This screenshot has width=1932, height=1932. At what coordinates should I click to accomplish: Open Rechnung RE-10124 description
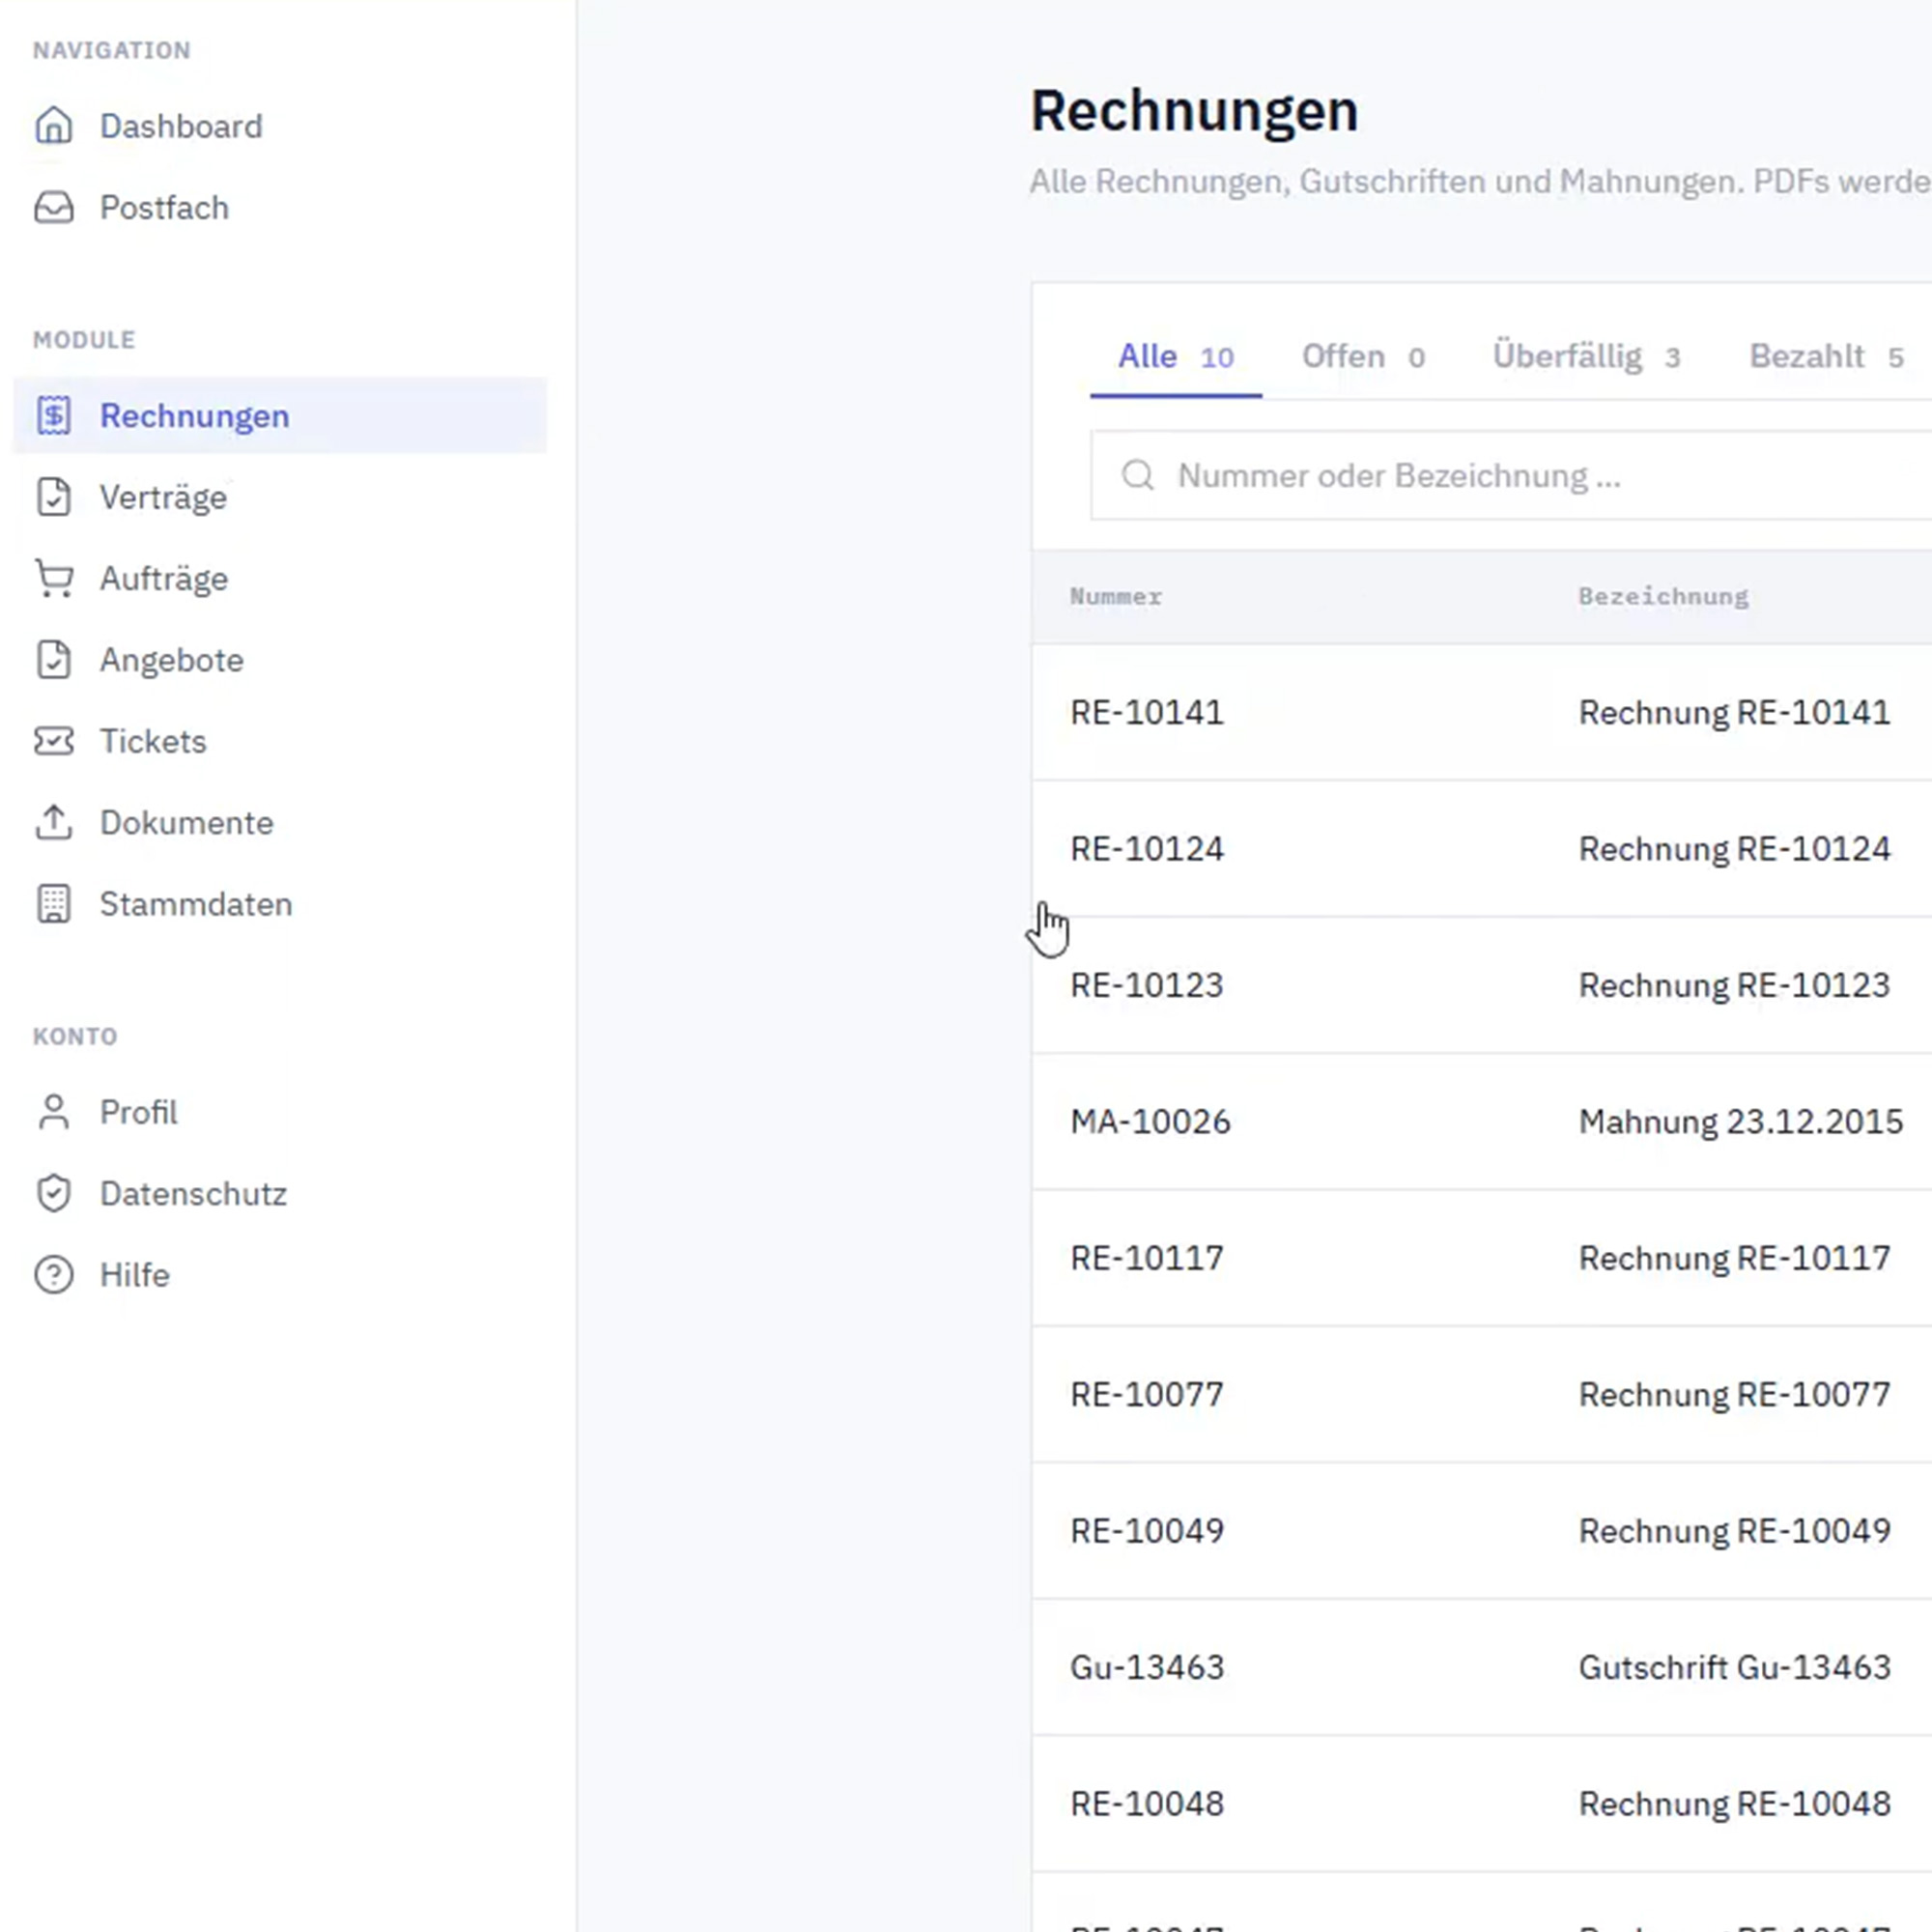click(1735, 849)
